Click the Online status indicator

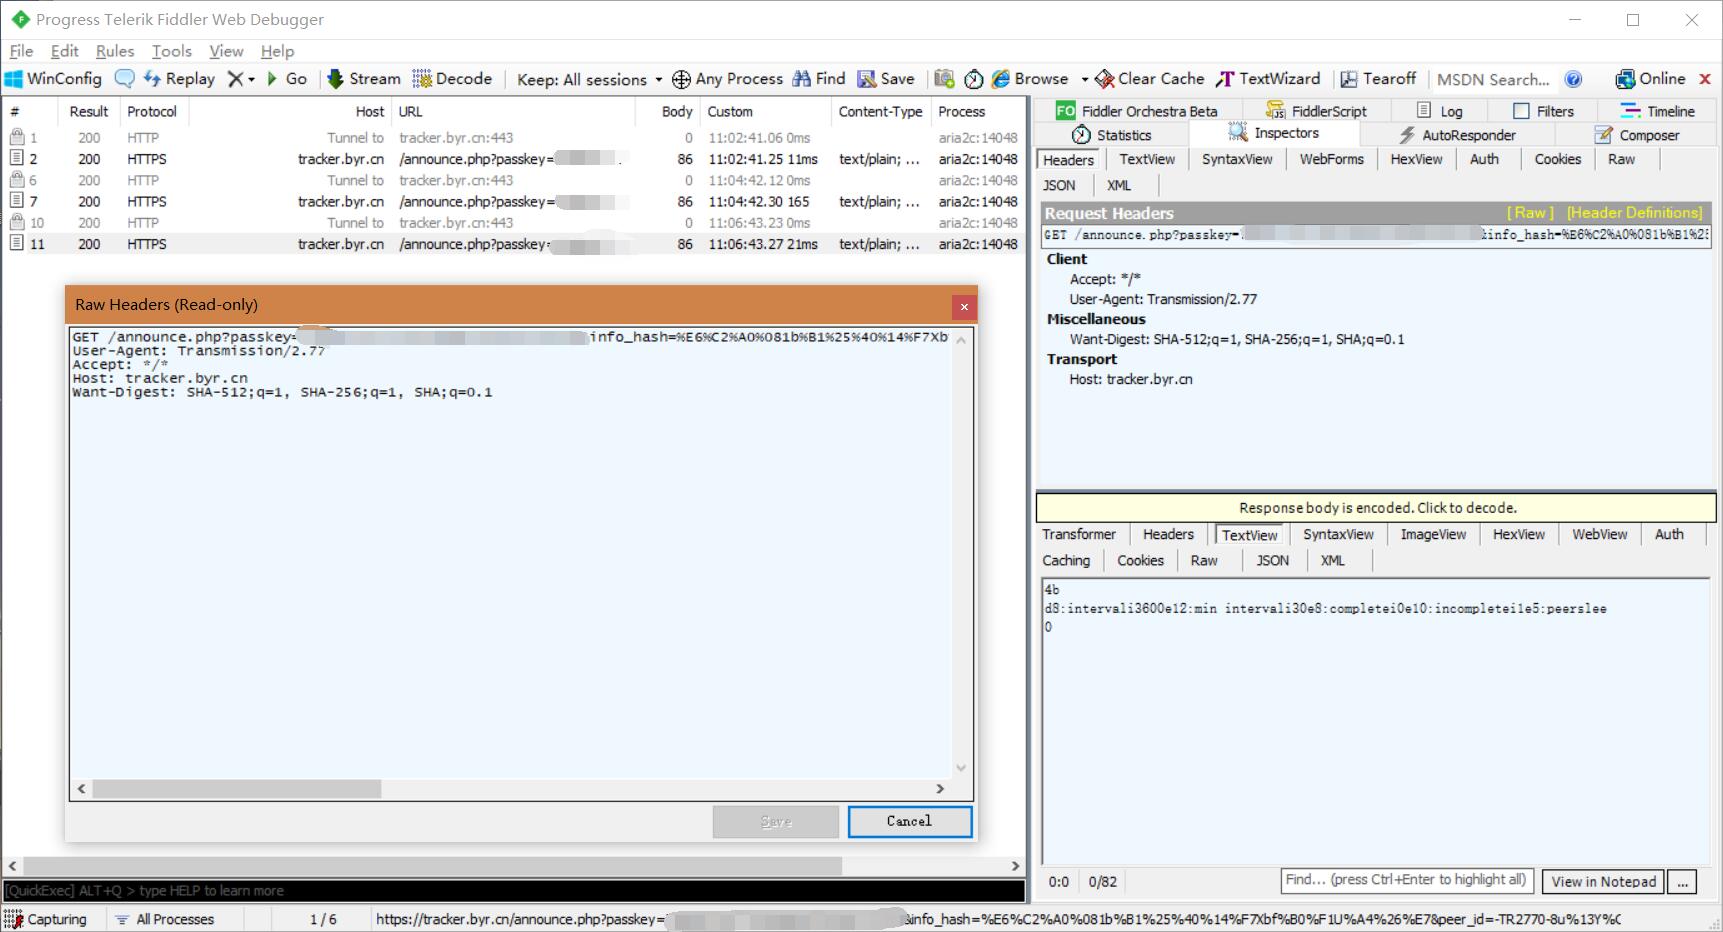[x=1650, y=79]
